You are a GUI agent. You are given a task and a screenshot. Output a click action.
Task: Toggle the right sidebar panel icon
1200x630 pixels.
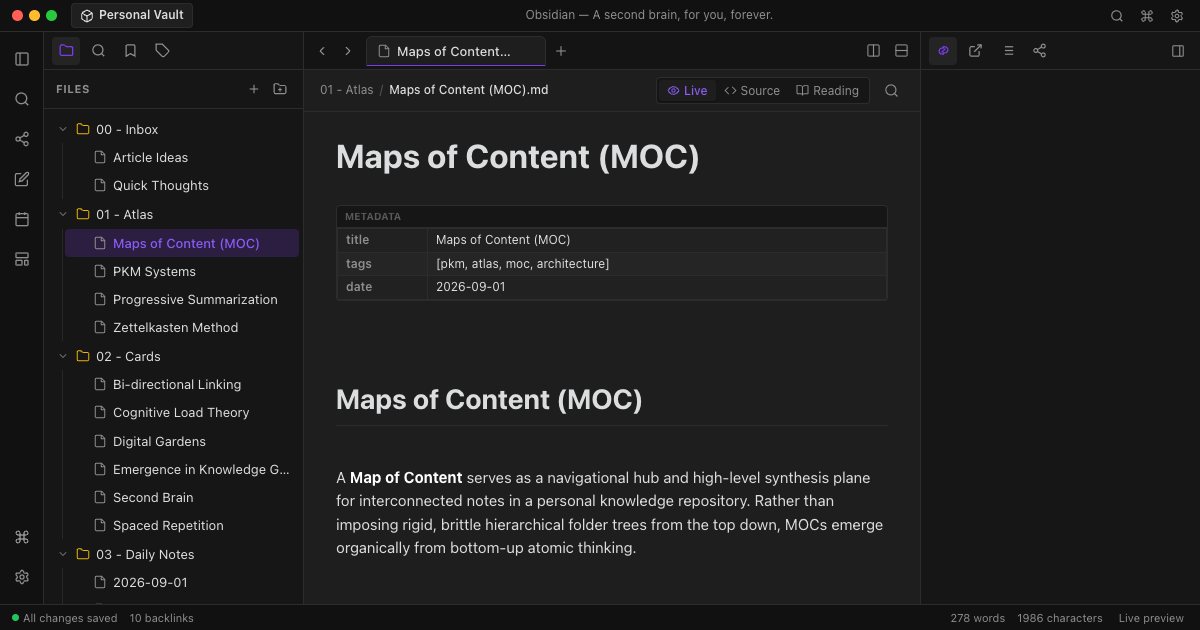[x=1178, y=51]
